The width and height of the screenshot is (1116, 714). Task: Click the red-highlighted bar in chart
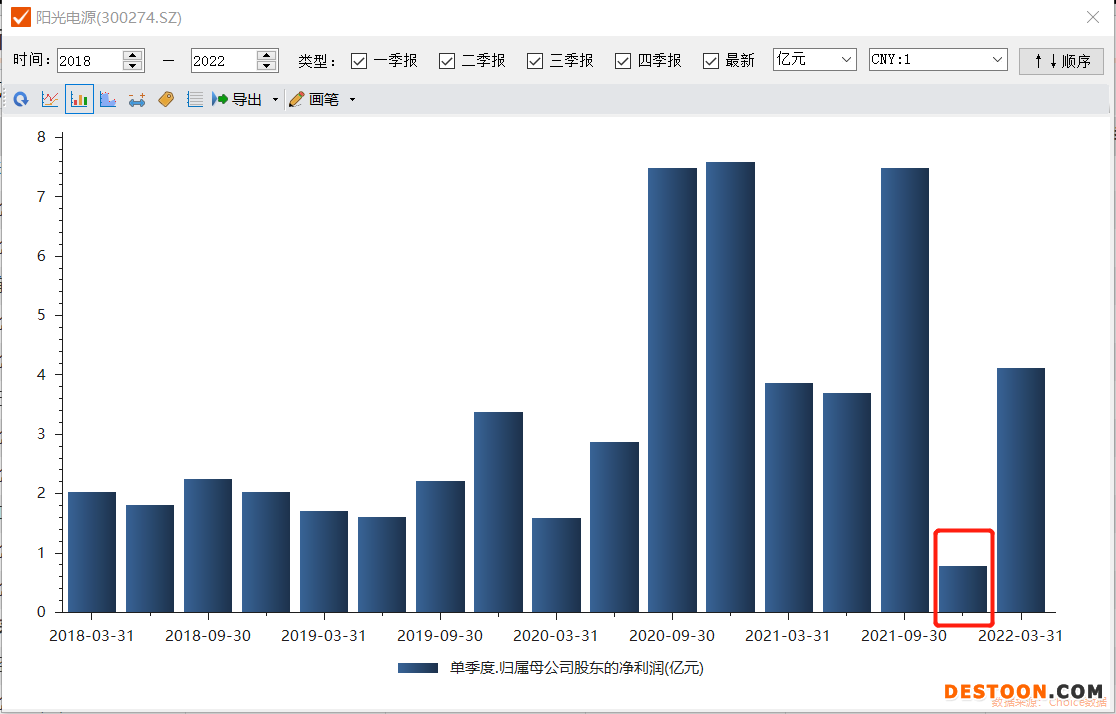click(x=963, y=589)
